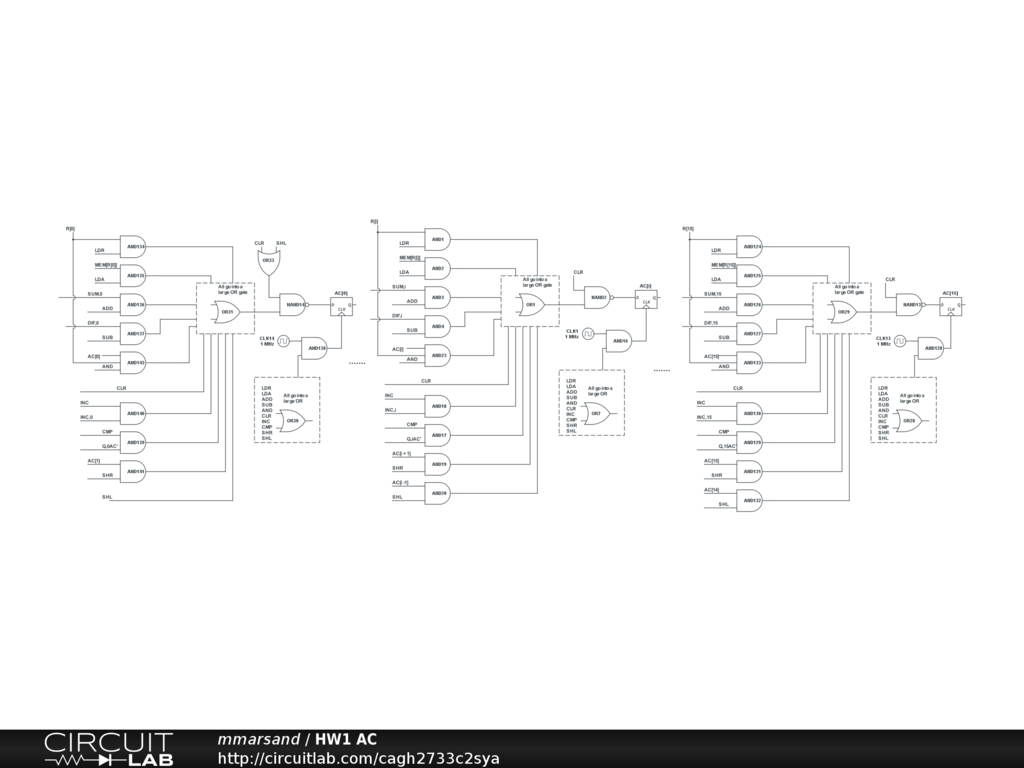Click the AND132 gate

click(749, 500)
